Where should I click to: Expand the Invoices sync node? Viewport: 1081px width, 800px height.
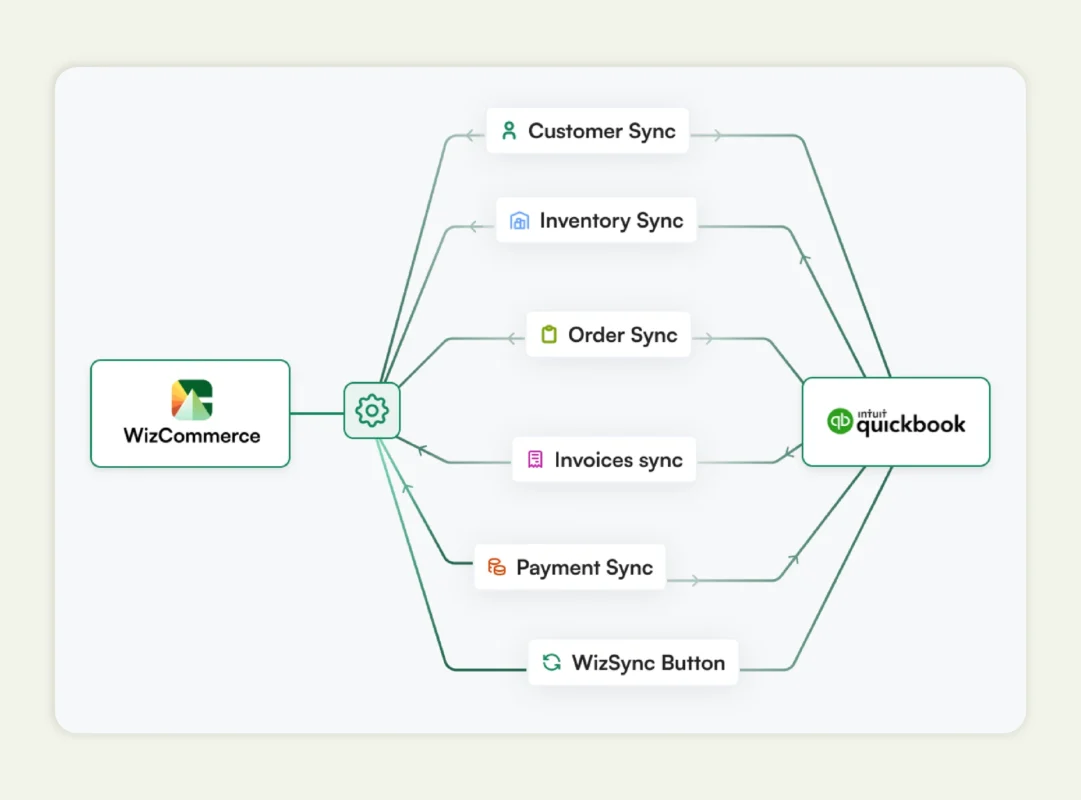pos(604,459)
